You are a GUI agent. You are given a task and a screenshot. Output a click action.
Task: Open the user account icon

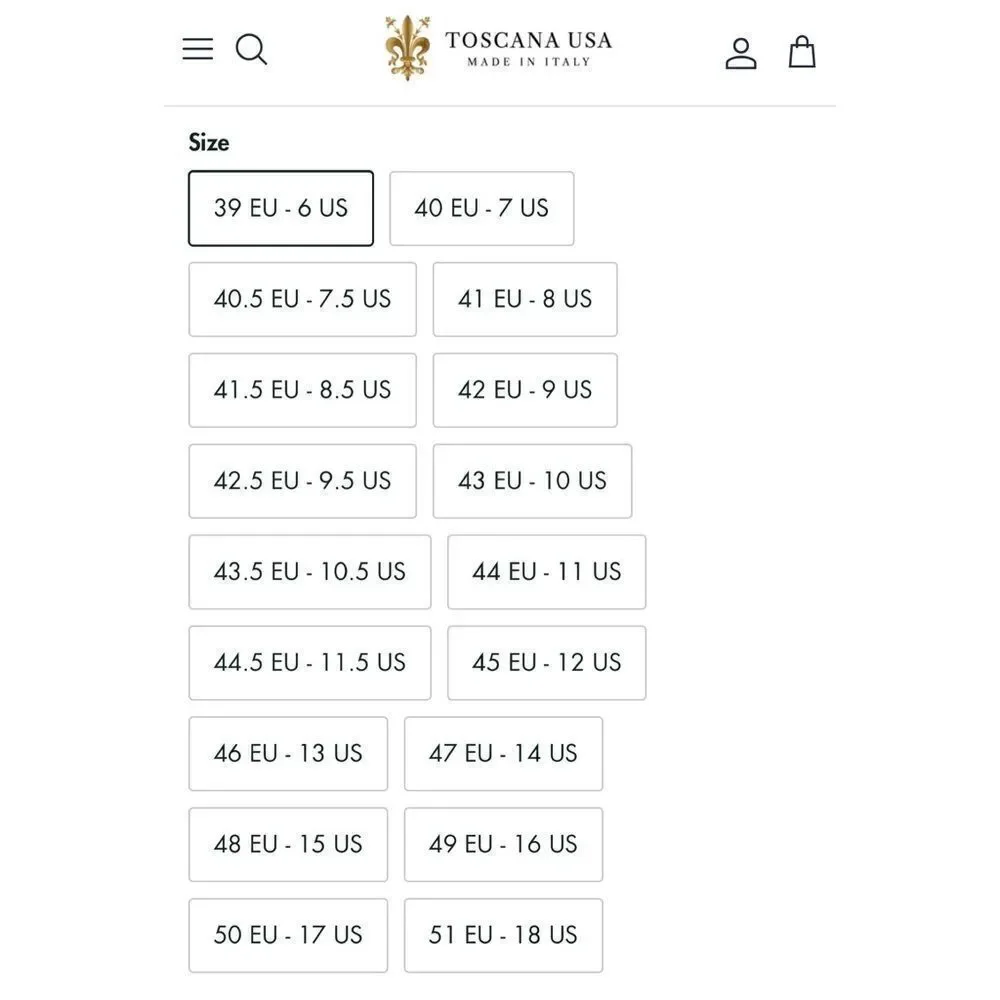[x=740, y=53]
